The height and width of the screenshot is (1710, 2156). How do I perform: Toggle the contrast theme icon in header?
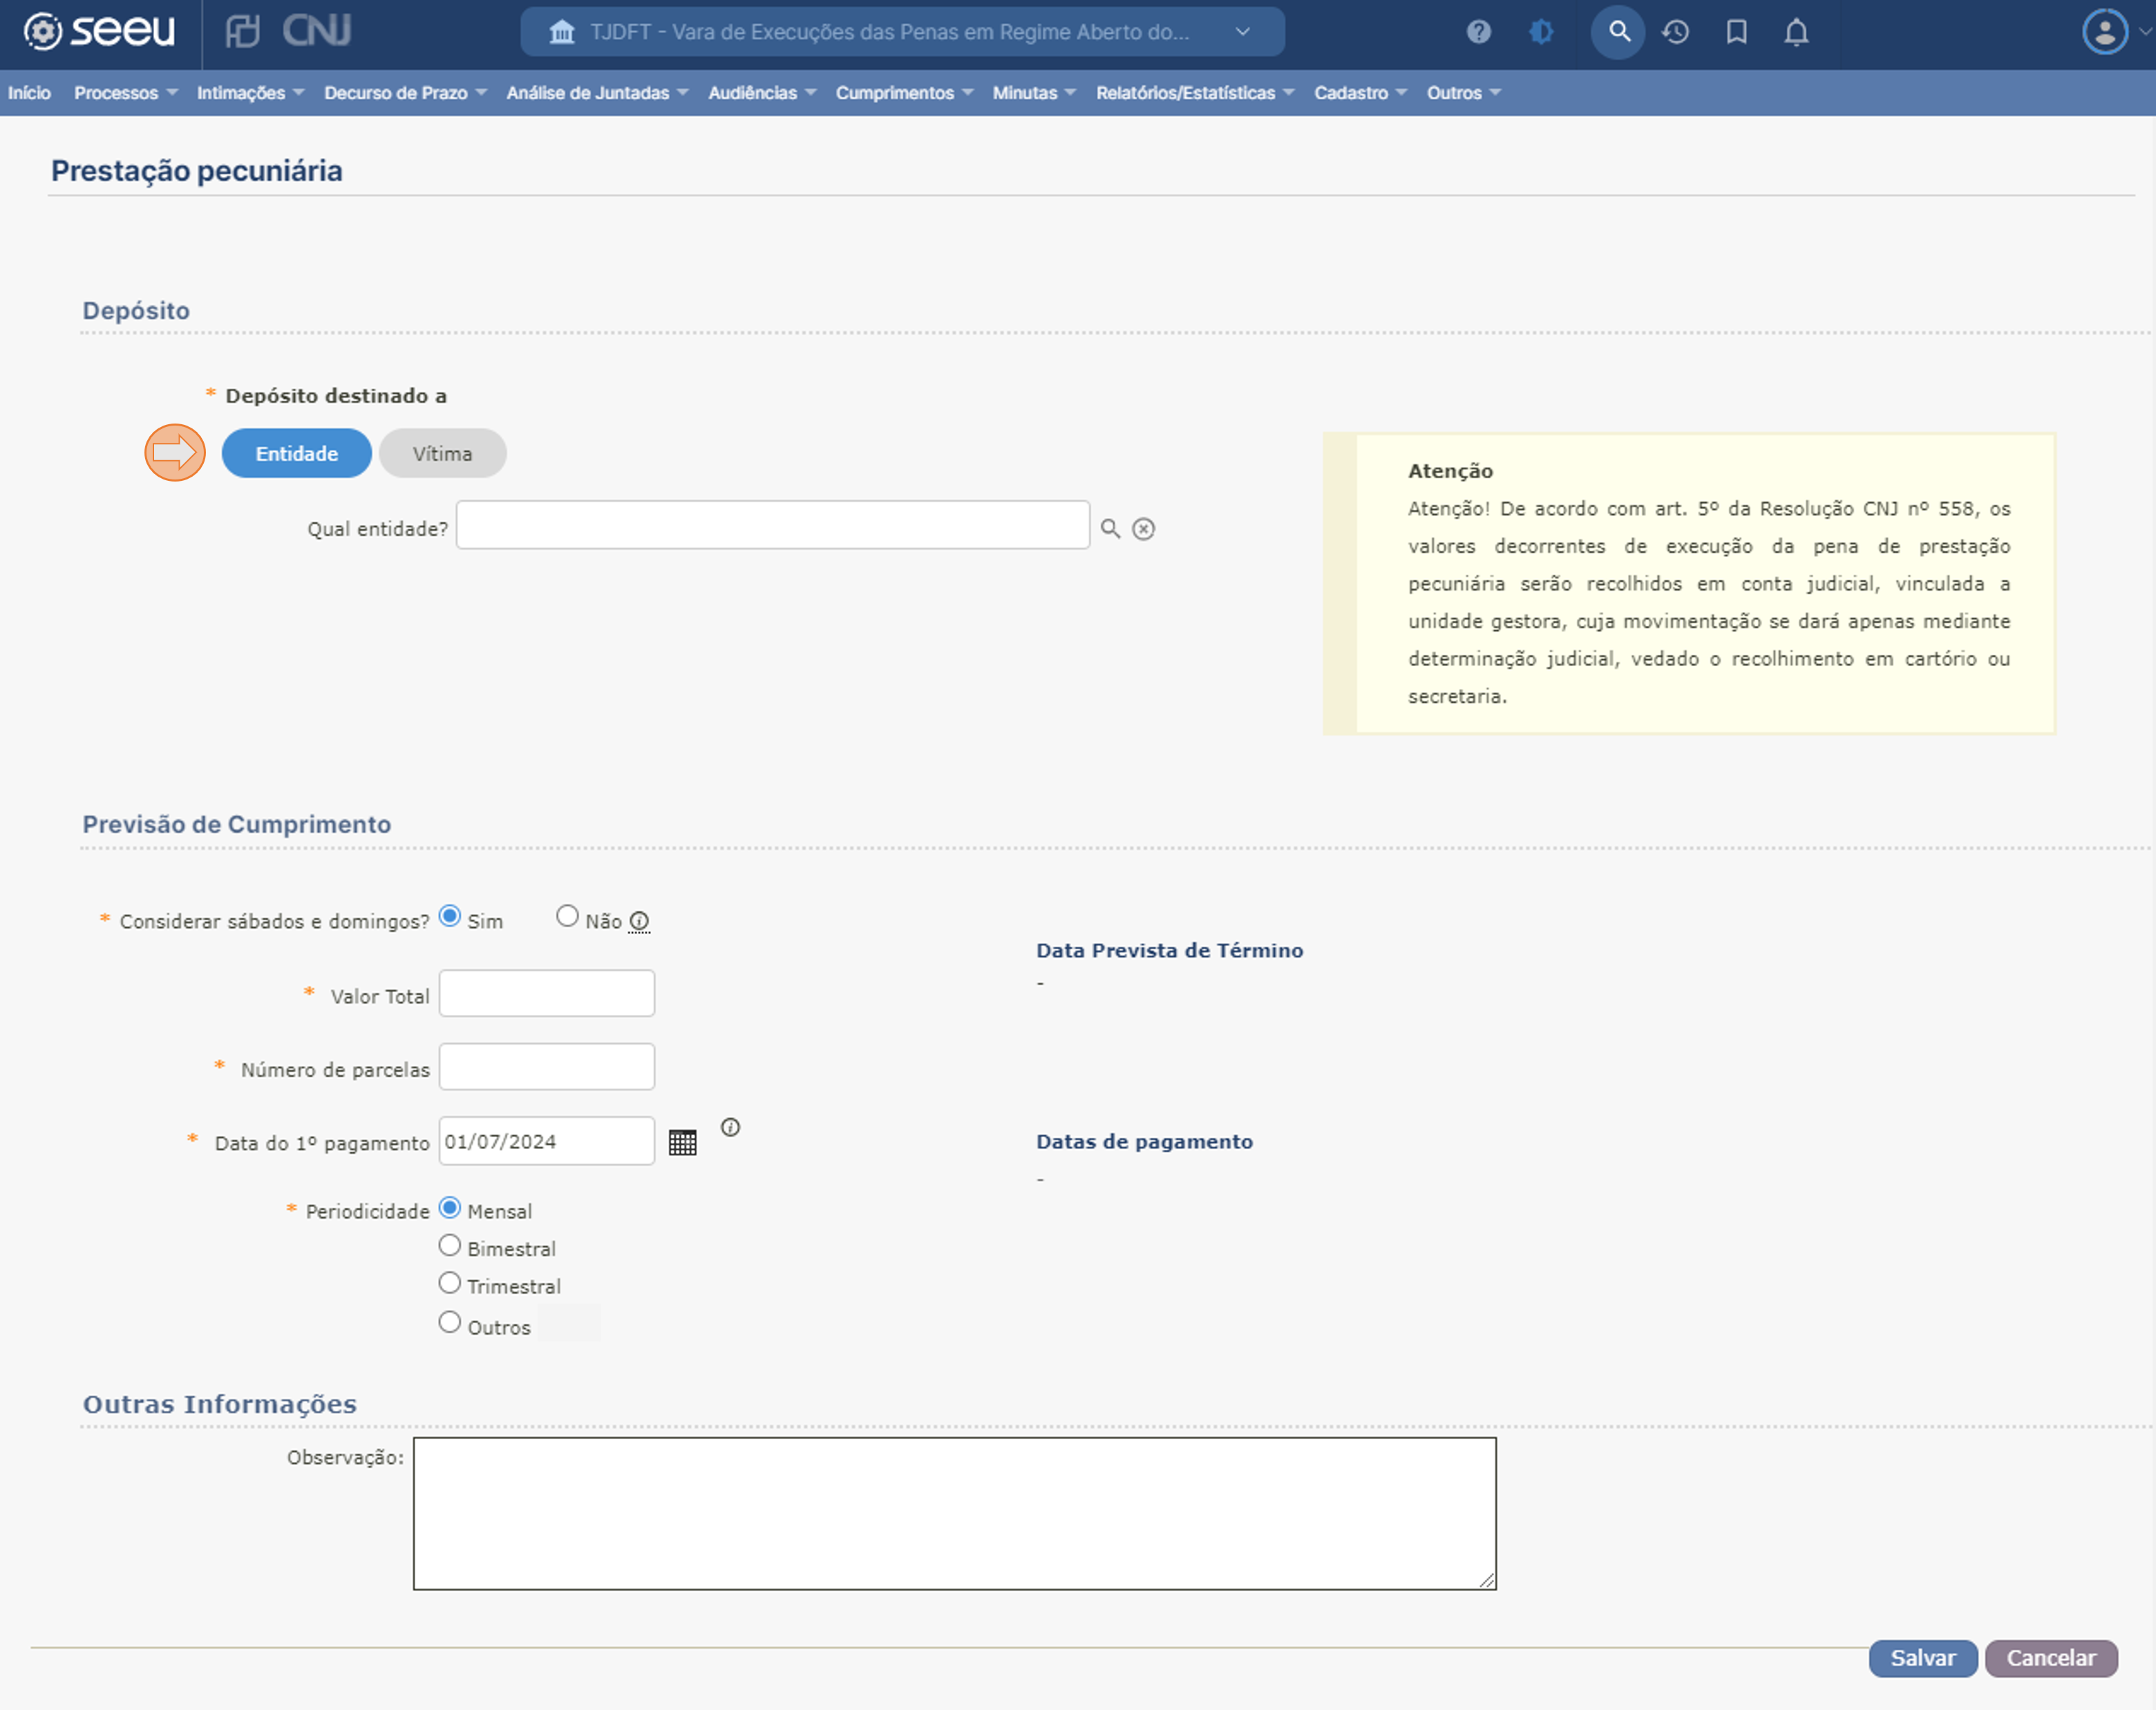[x=1541, y=32]
